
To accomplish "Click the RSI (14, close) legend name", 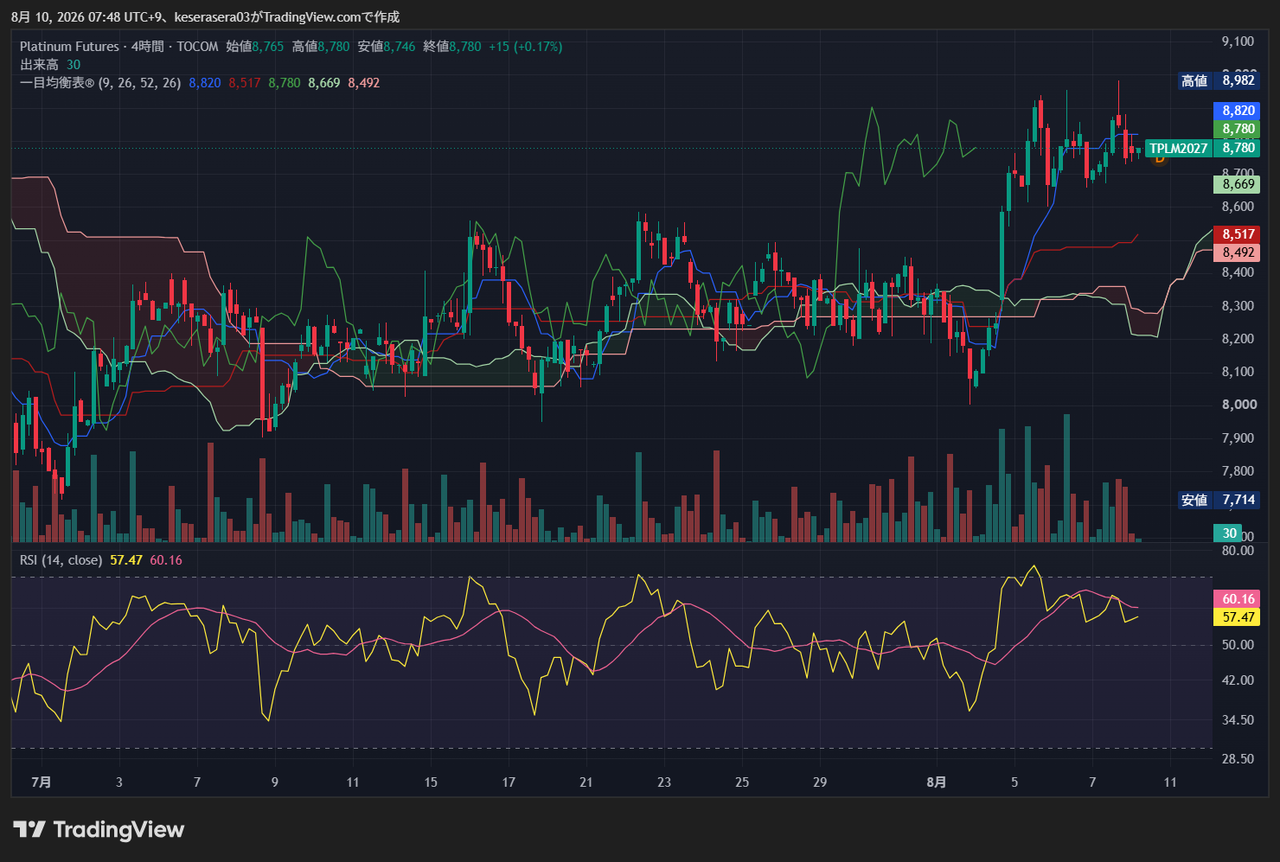I will pyautogui.click(x=61, y=560).
